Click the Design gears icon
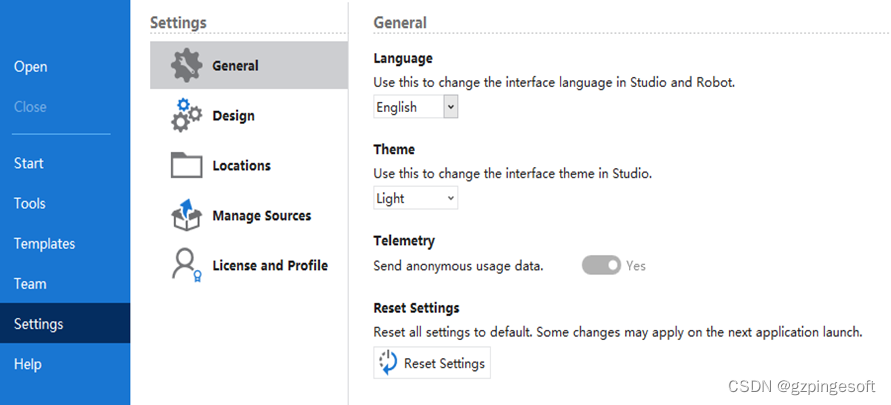 point(186,116)
